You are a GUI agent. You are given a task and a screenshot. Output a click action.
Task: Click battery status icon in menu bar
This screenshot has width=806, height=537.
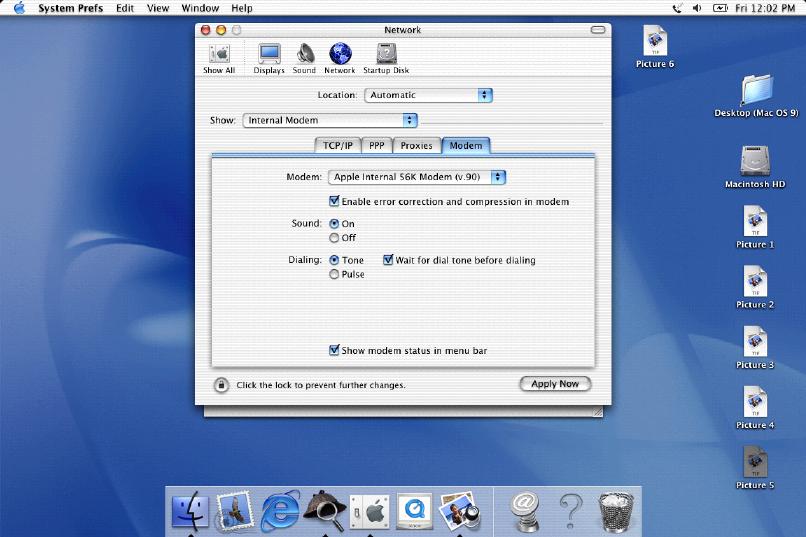click(x=720, y=8)
